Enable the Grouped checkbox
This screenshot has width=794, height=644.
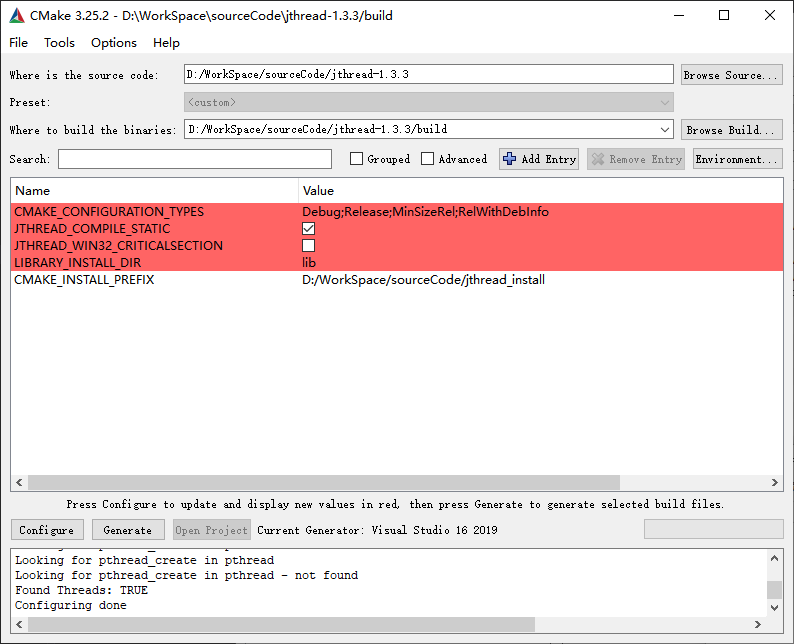click(x=356, y=159)
